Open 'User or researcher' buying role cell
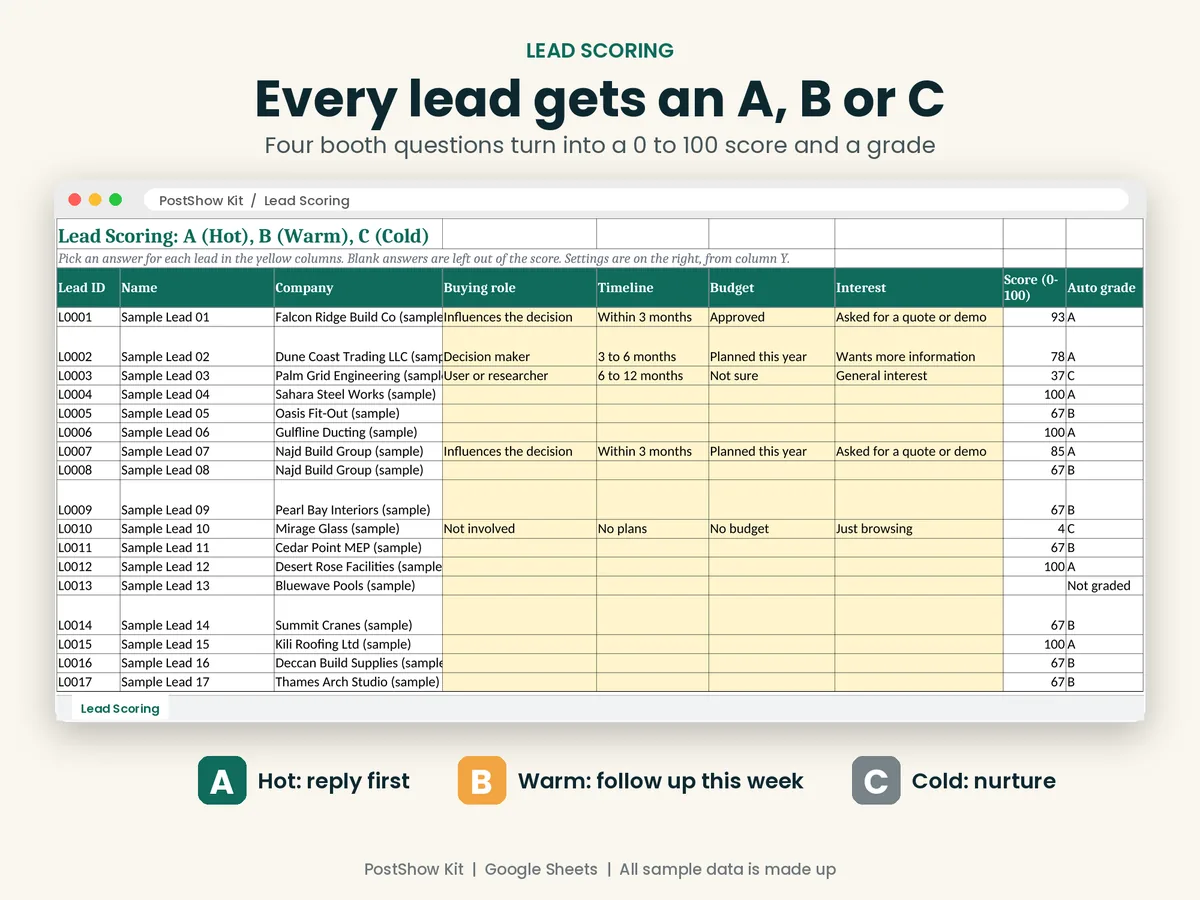Image resolution: width=1200 pixels, height=900 pixels. click(519, 376)
